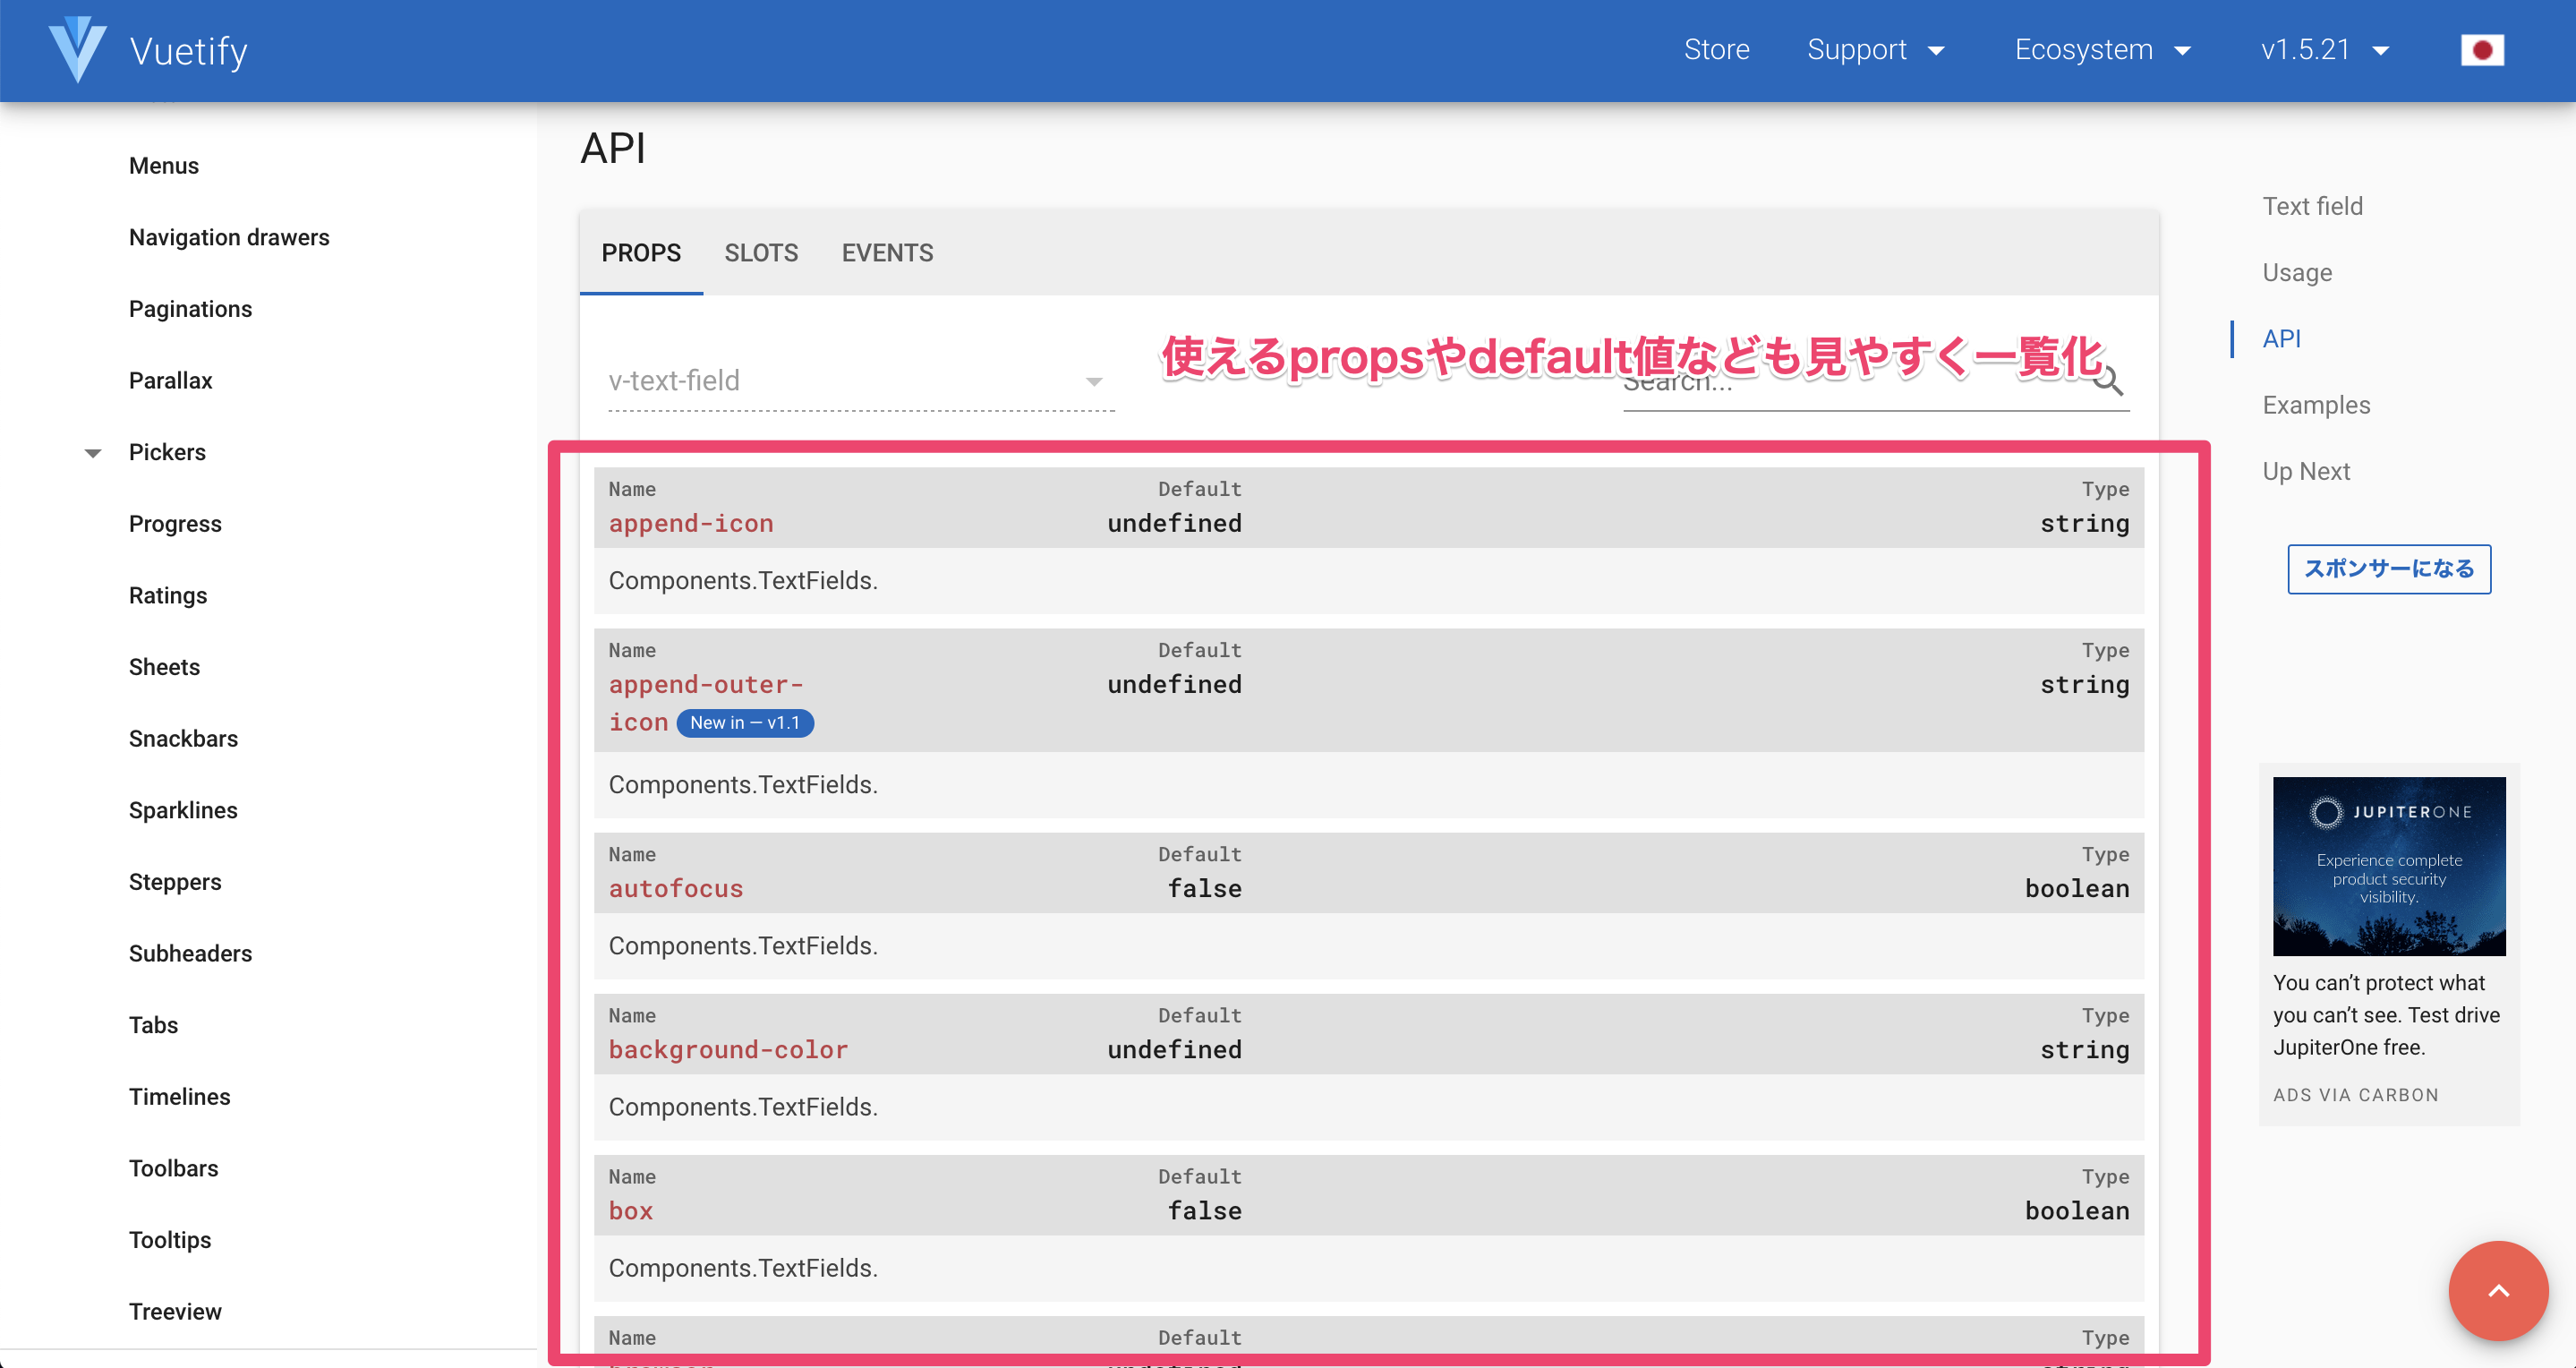Open Navigation drawers in sidebar
2576x1368 pixels.
click(229, 237)
